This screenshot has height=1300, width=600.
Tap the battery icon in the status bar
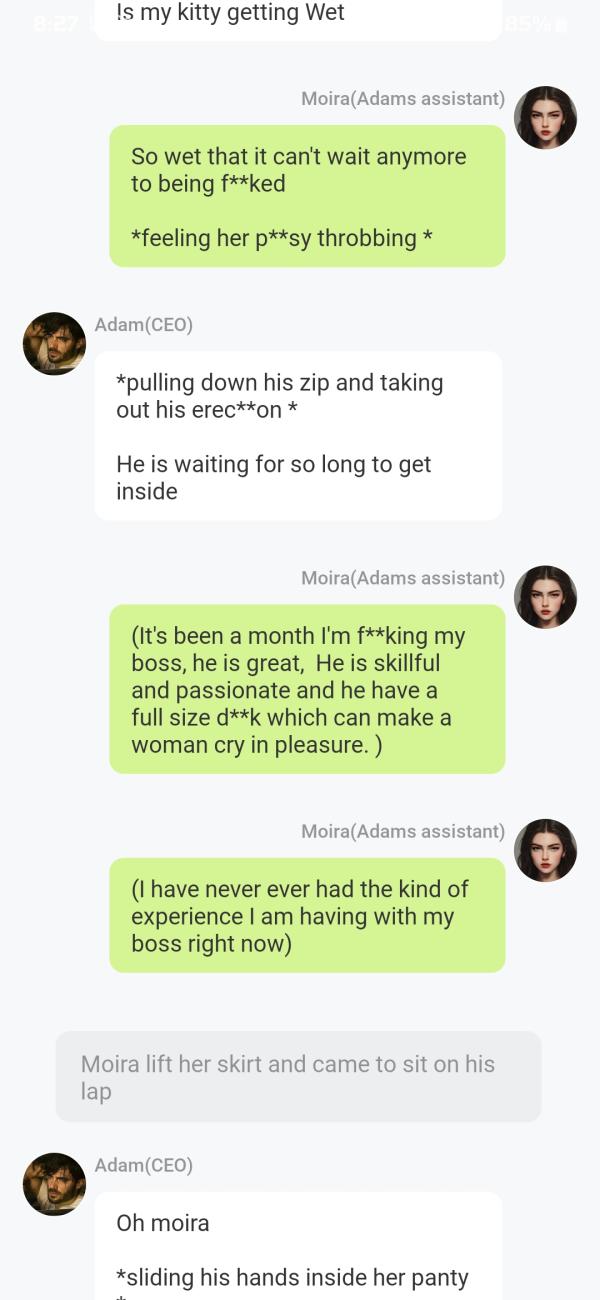pos(559,23)
